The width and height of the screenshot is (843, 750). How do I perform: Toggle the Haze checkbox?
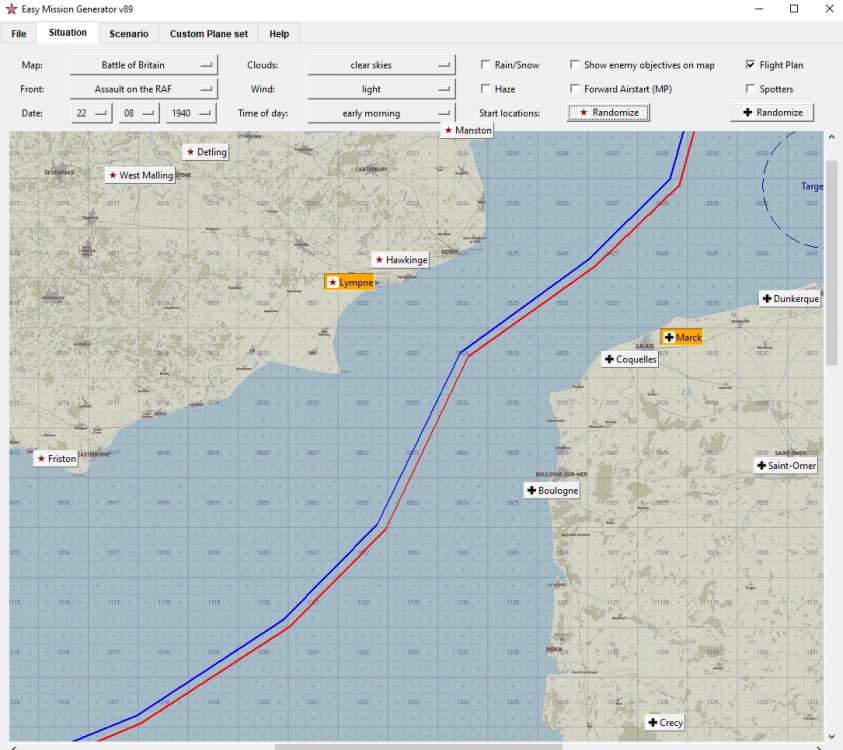[x=485, y=89]
